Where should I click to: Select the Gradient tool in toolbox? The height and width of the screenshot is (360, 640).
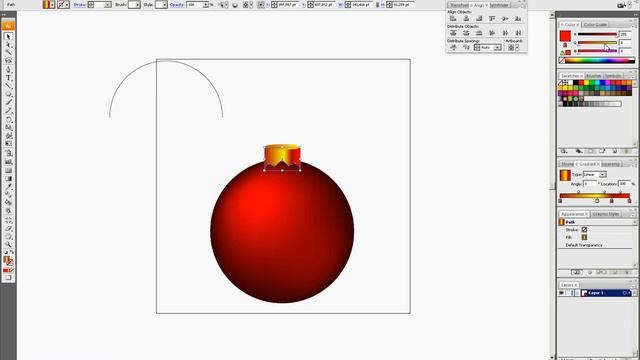pos(8,178)
